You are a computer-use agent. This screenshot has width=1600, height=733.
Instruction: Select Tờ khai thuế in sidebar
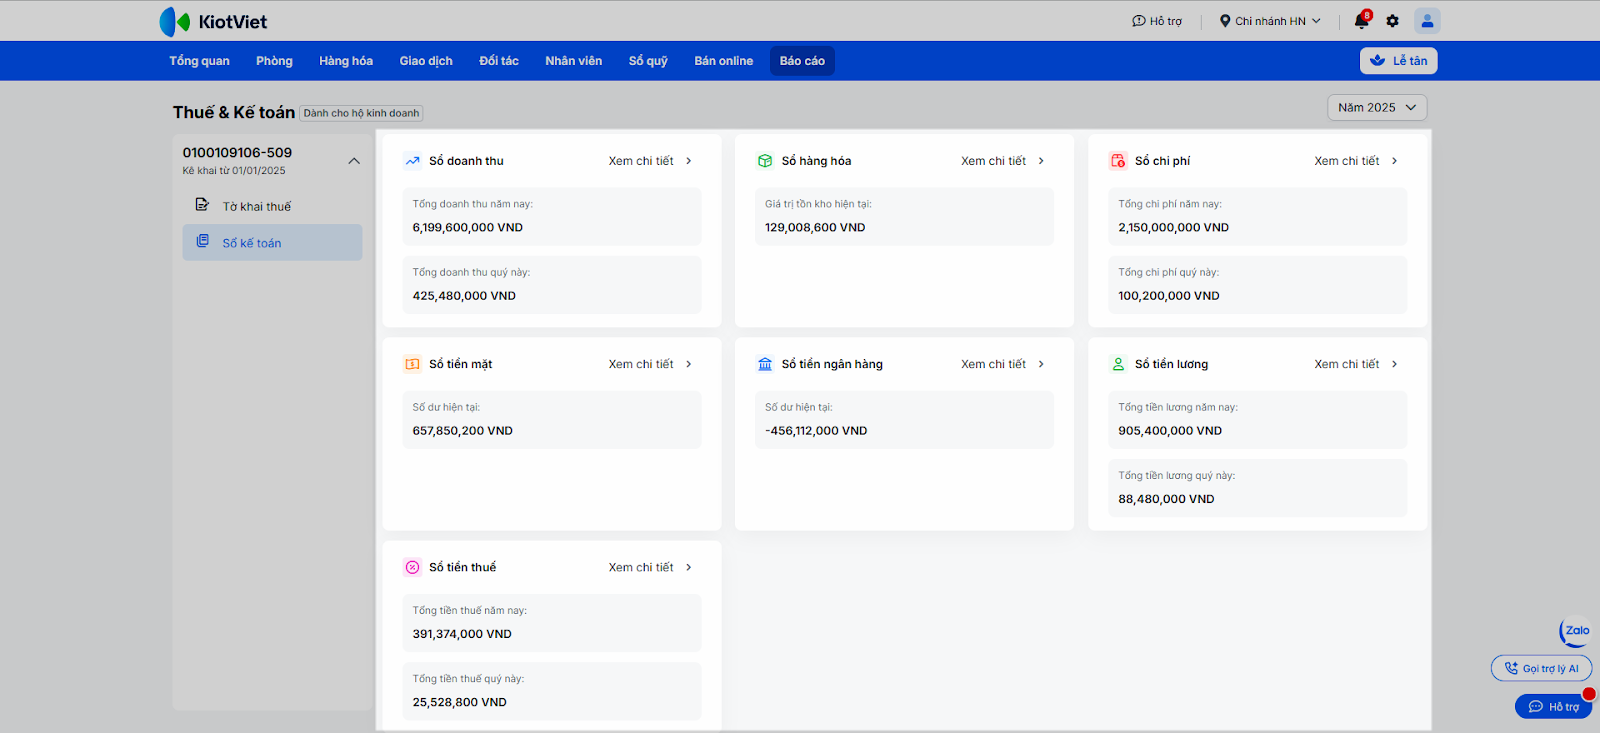pos(257,206)
